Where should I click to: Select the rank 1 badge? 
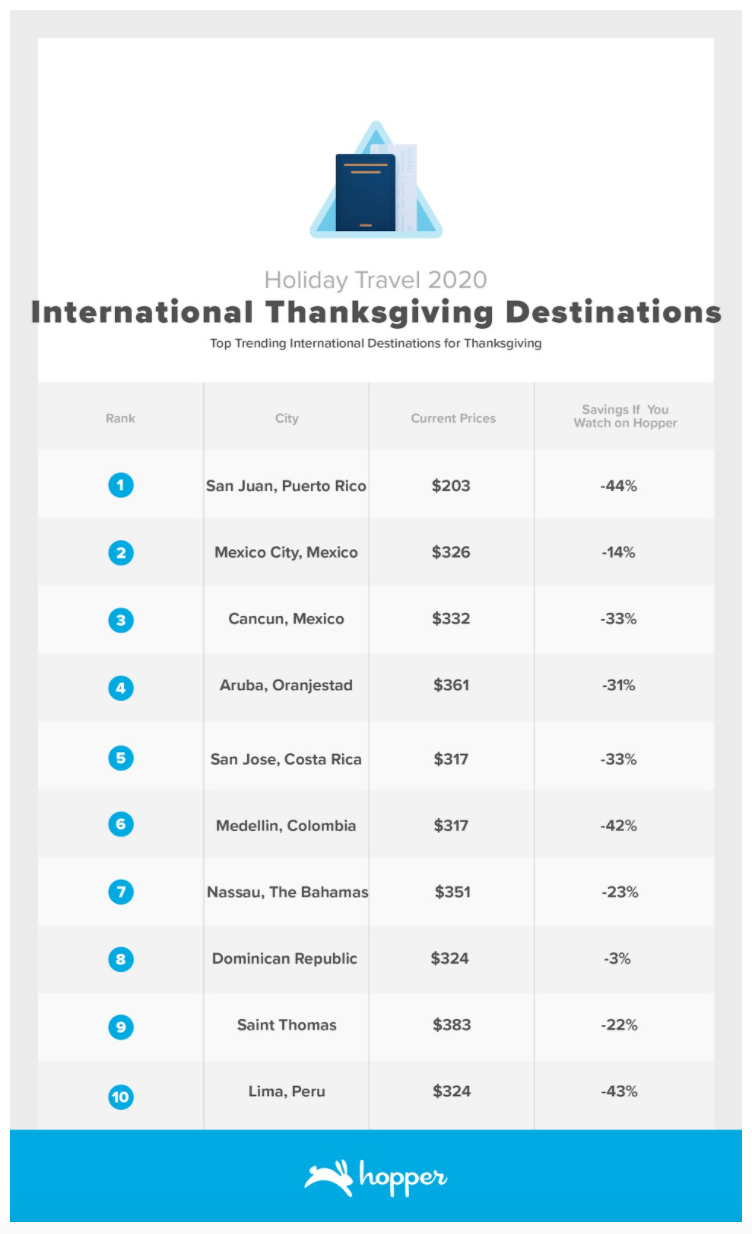pyautogui.click(x=121, y=485)
